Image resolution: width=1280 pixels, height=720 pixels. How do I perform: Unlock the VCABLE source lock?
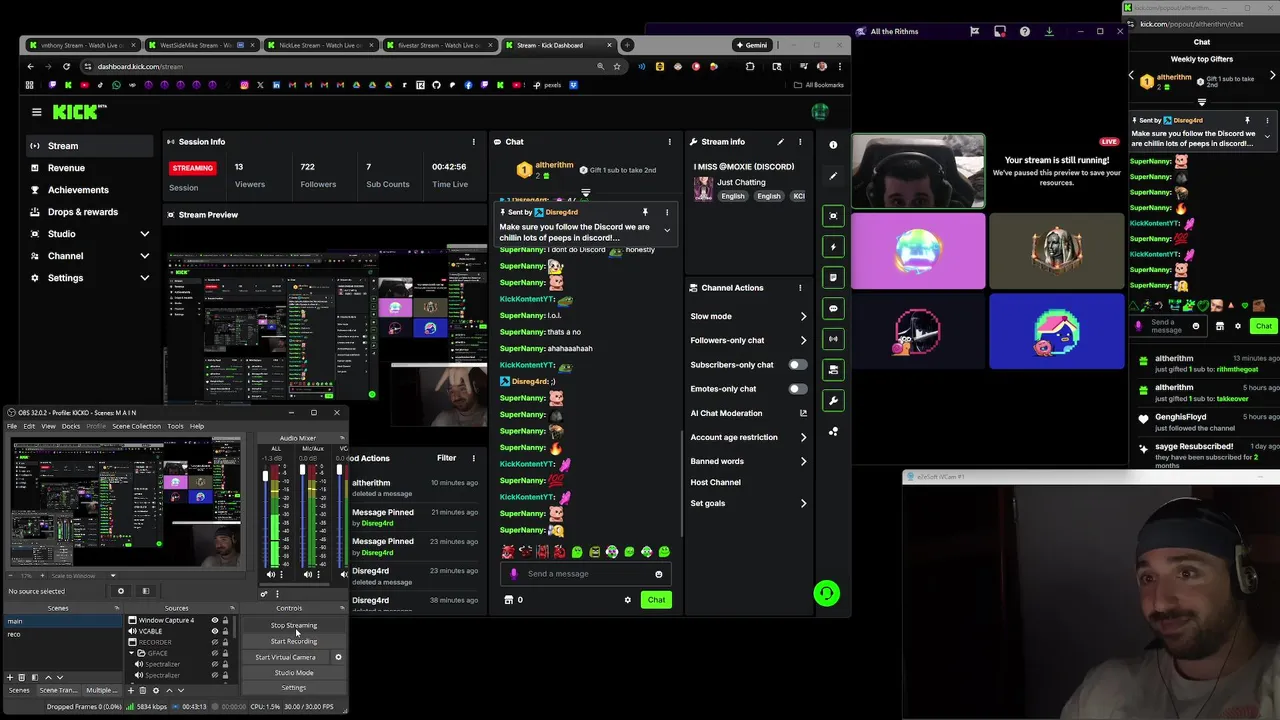[226, 631]
